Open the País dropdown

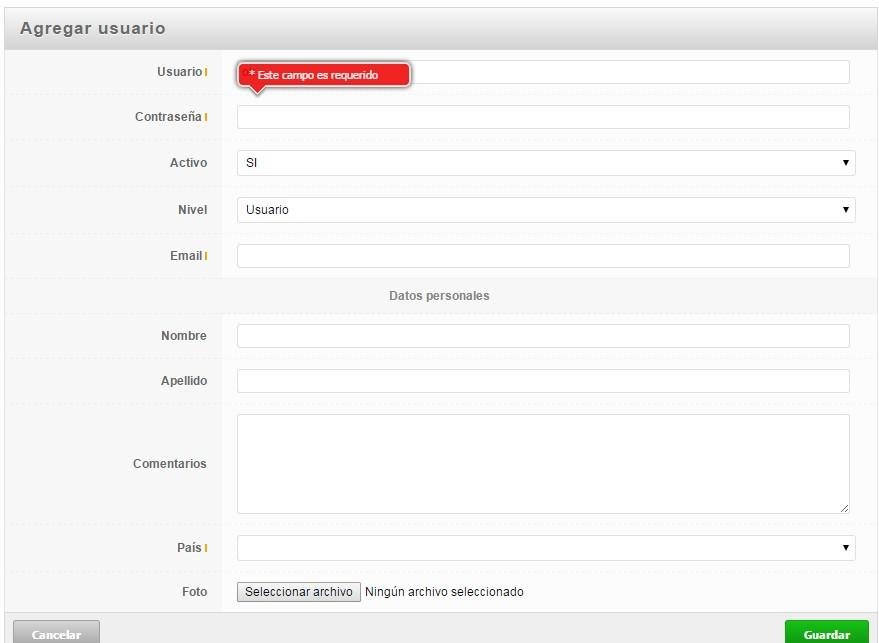[543, 548]
